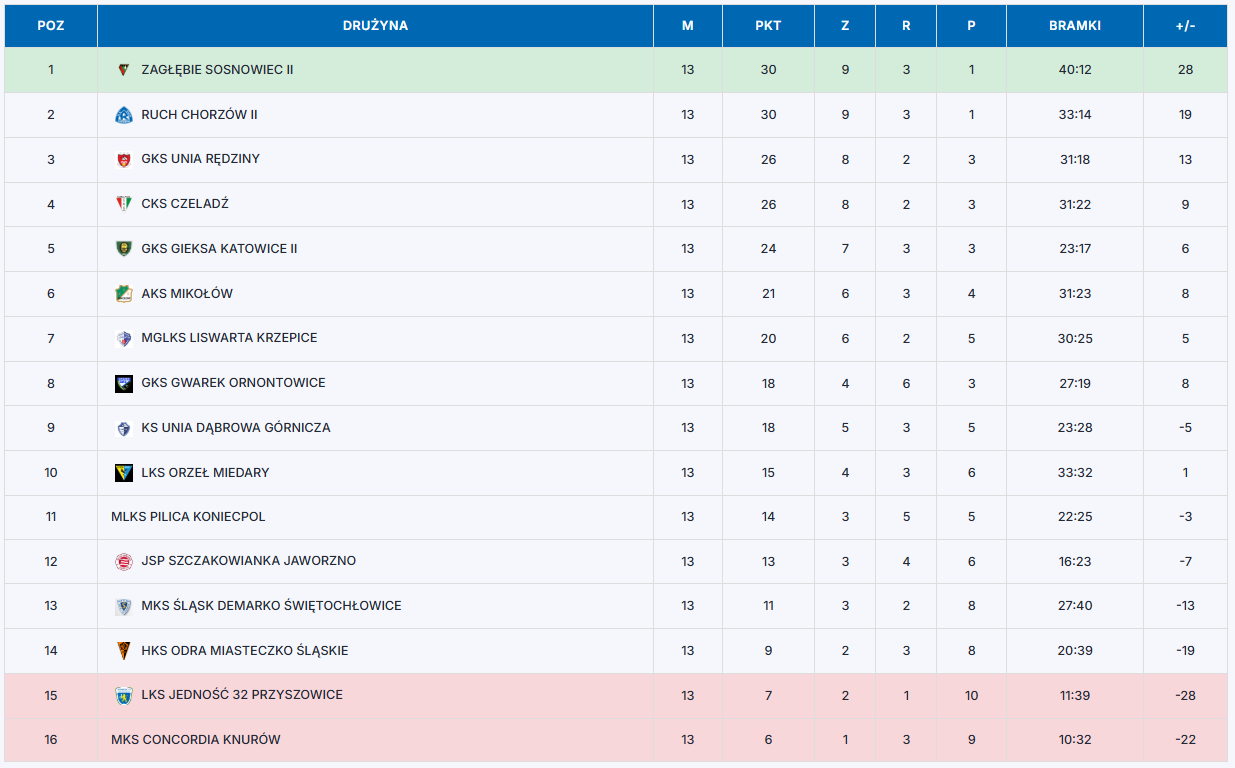Click the JSP Szczakowianka Jaworzno crest

coord(123,562)
